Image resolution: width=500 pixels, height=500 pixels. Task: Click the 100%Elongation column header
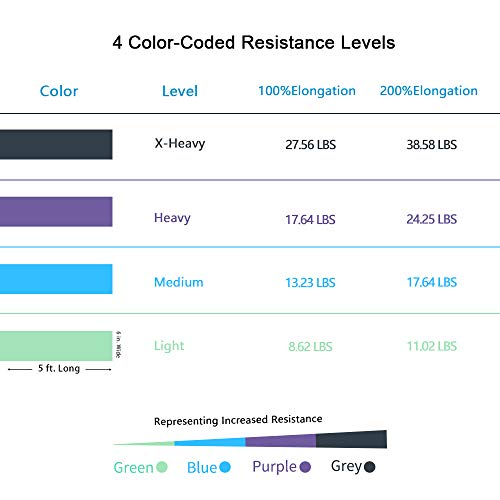pyautogui.click(x=307, y=91)
